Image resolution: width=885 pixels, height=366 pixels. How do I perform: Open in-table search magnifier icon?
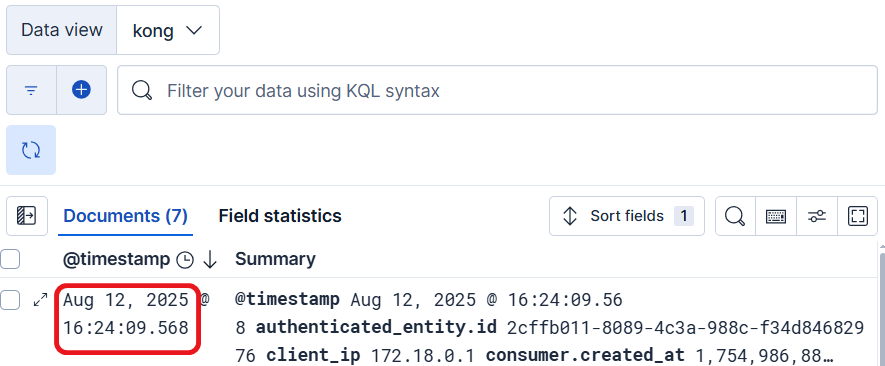pyautogui.click(x=735, y=216)
